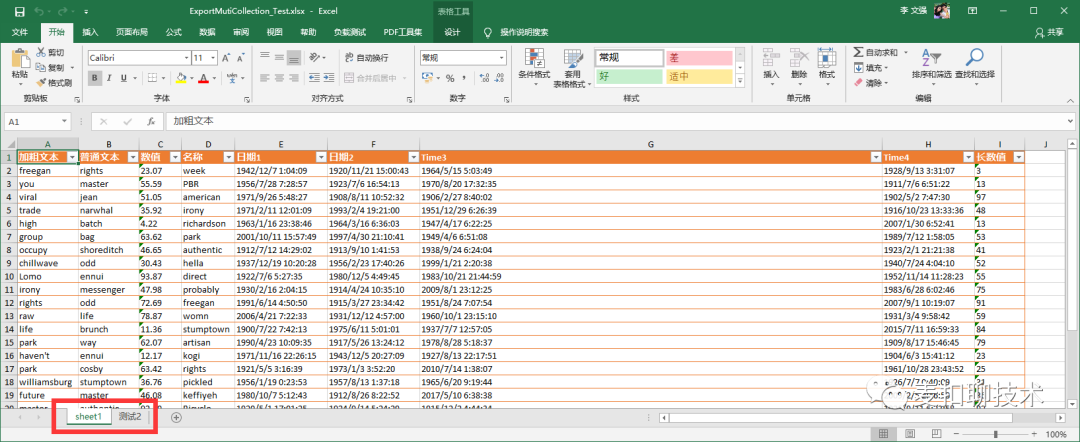Click the Wrap Text button
The image size is (1080, 442).
(366, 58)
